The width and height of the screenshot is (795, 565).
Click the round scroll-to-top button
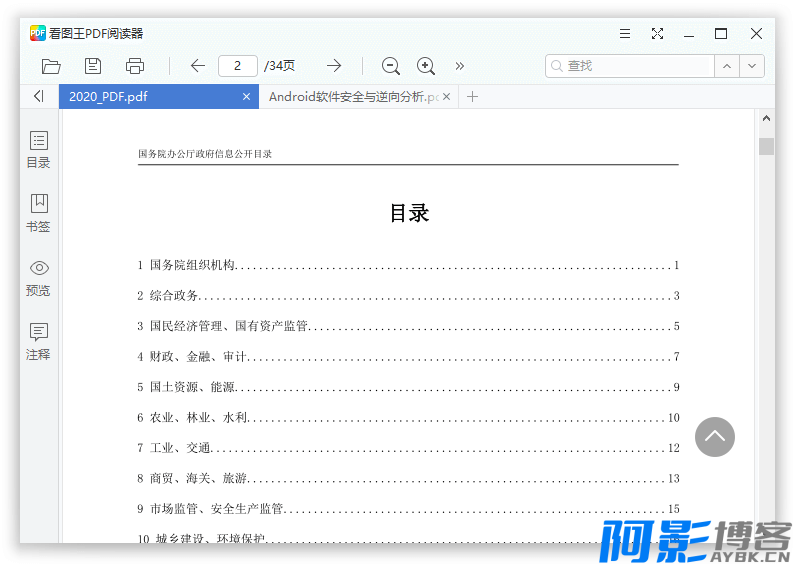coord(715,437)
